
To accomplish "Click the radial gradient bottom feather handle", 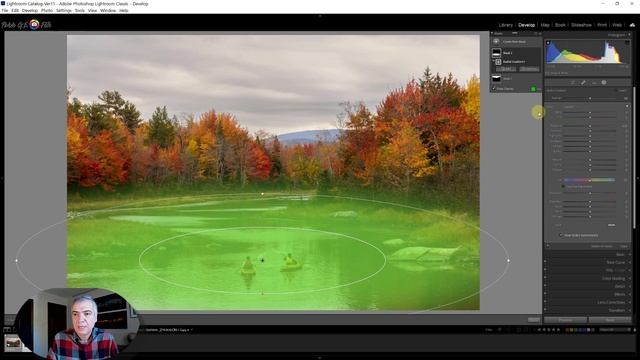I will (x=262, y=293).
